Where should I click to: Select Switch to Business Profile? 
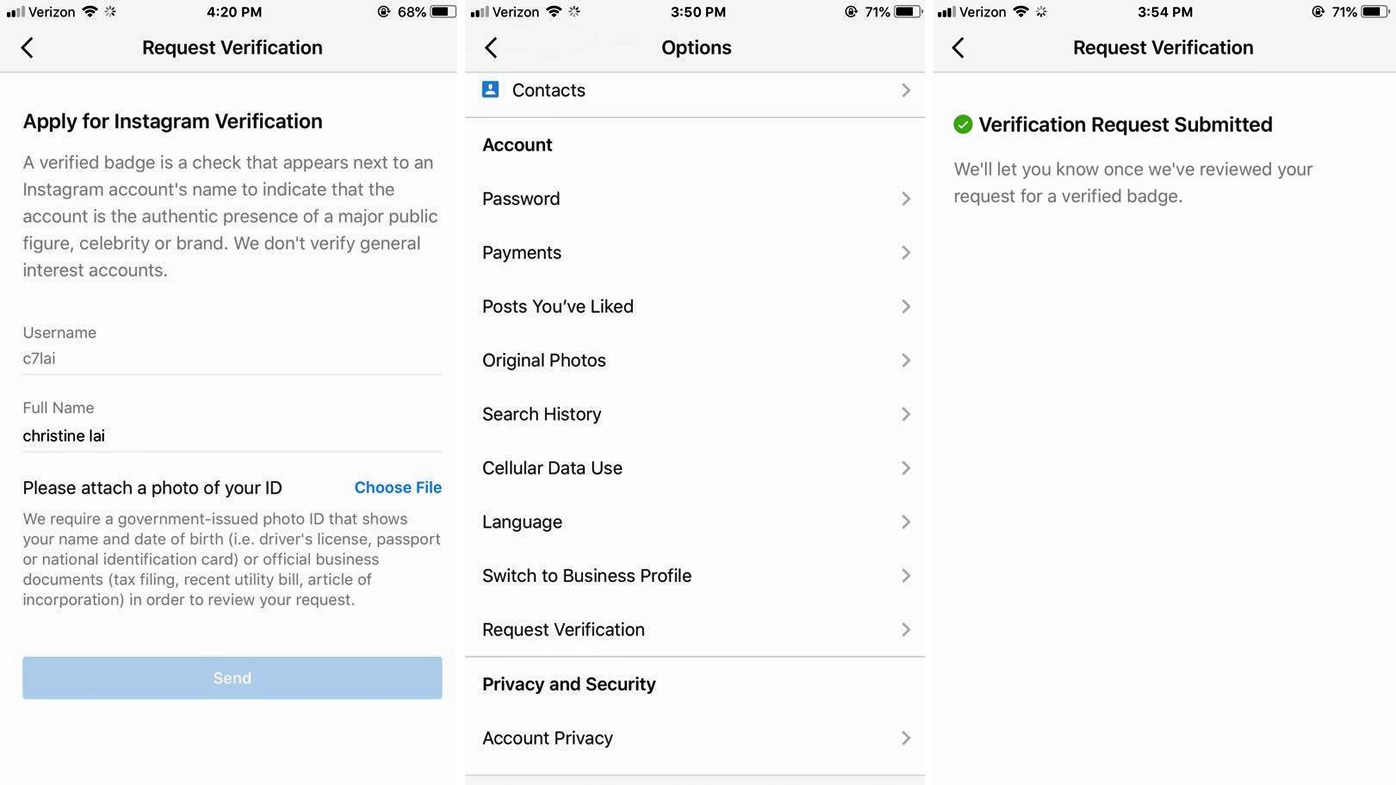pos(695,576)
